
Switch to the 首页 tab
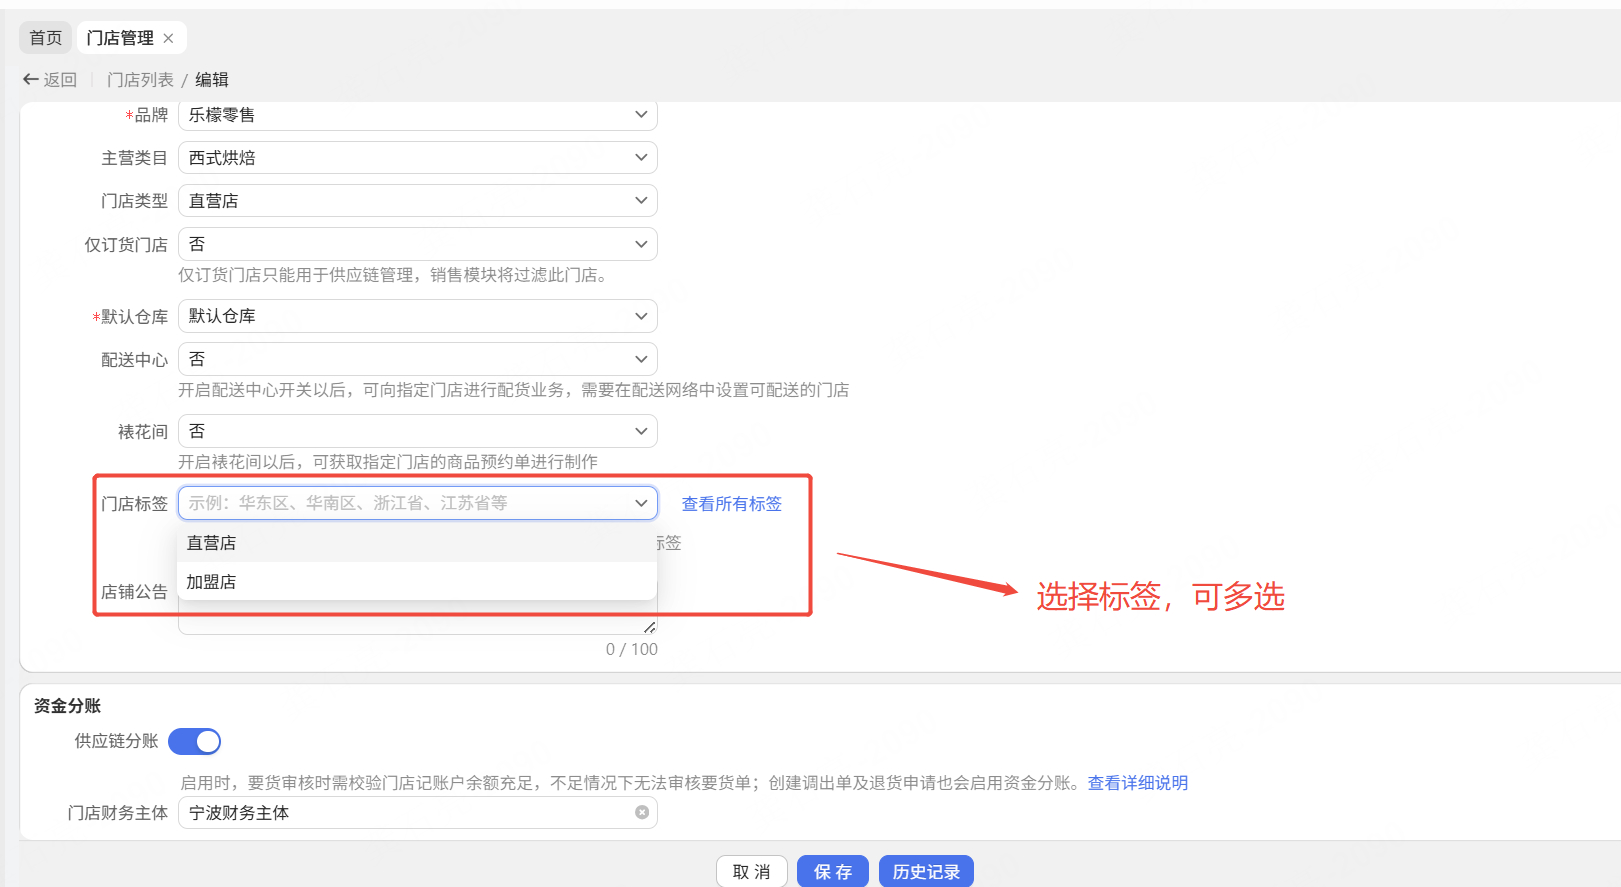46,38
